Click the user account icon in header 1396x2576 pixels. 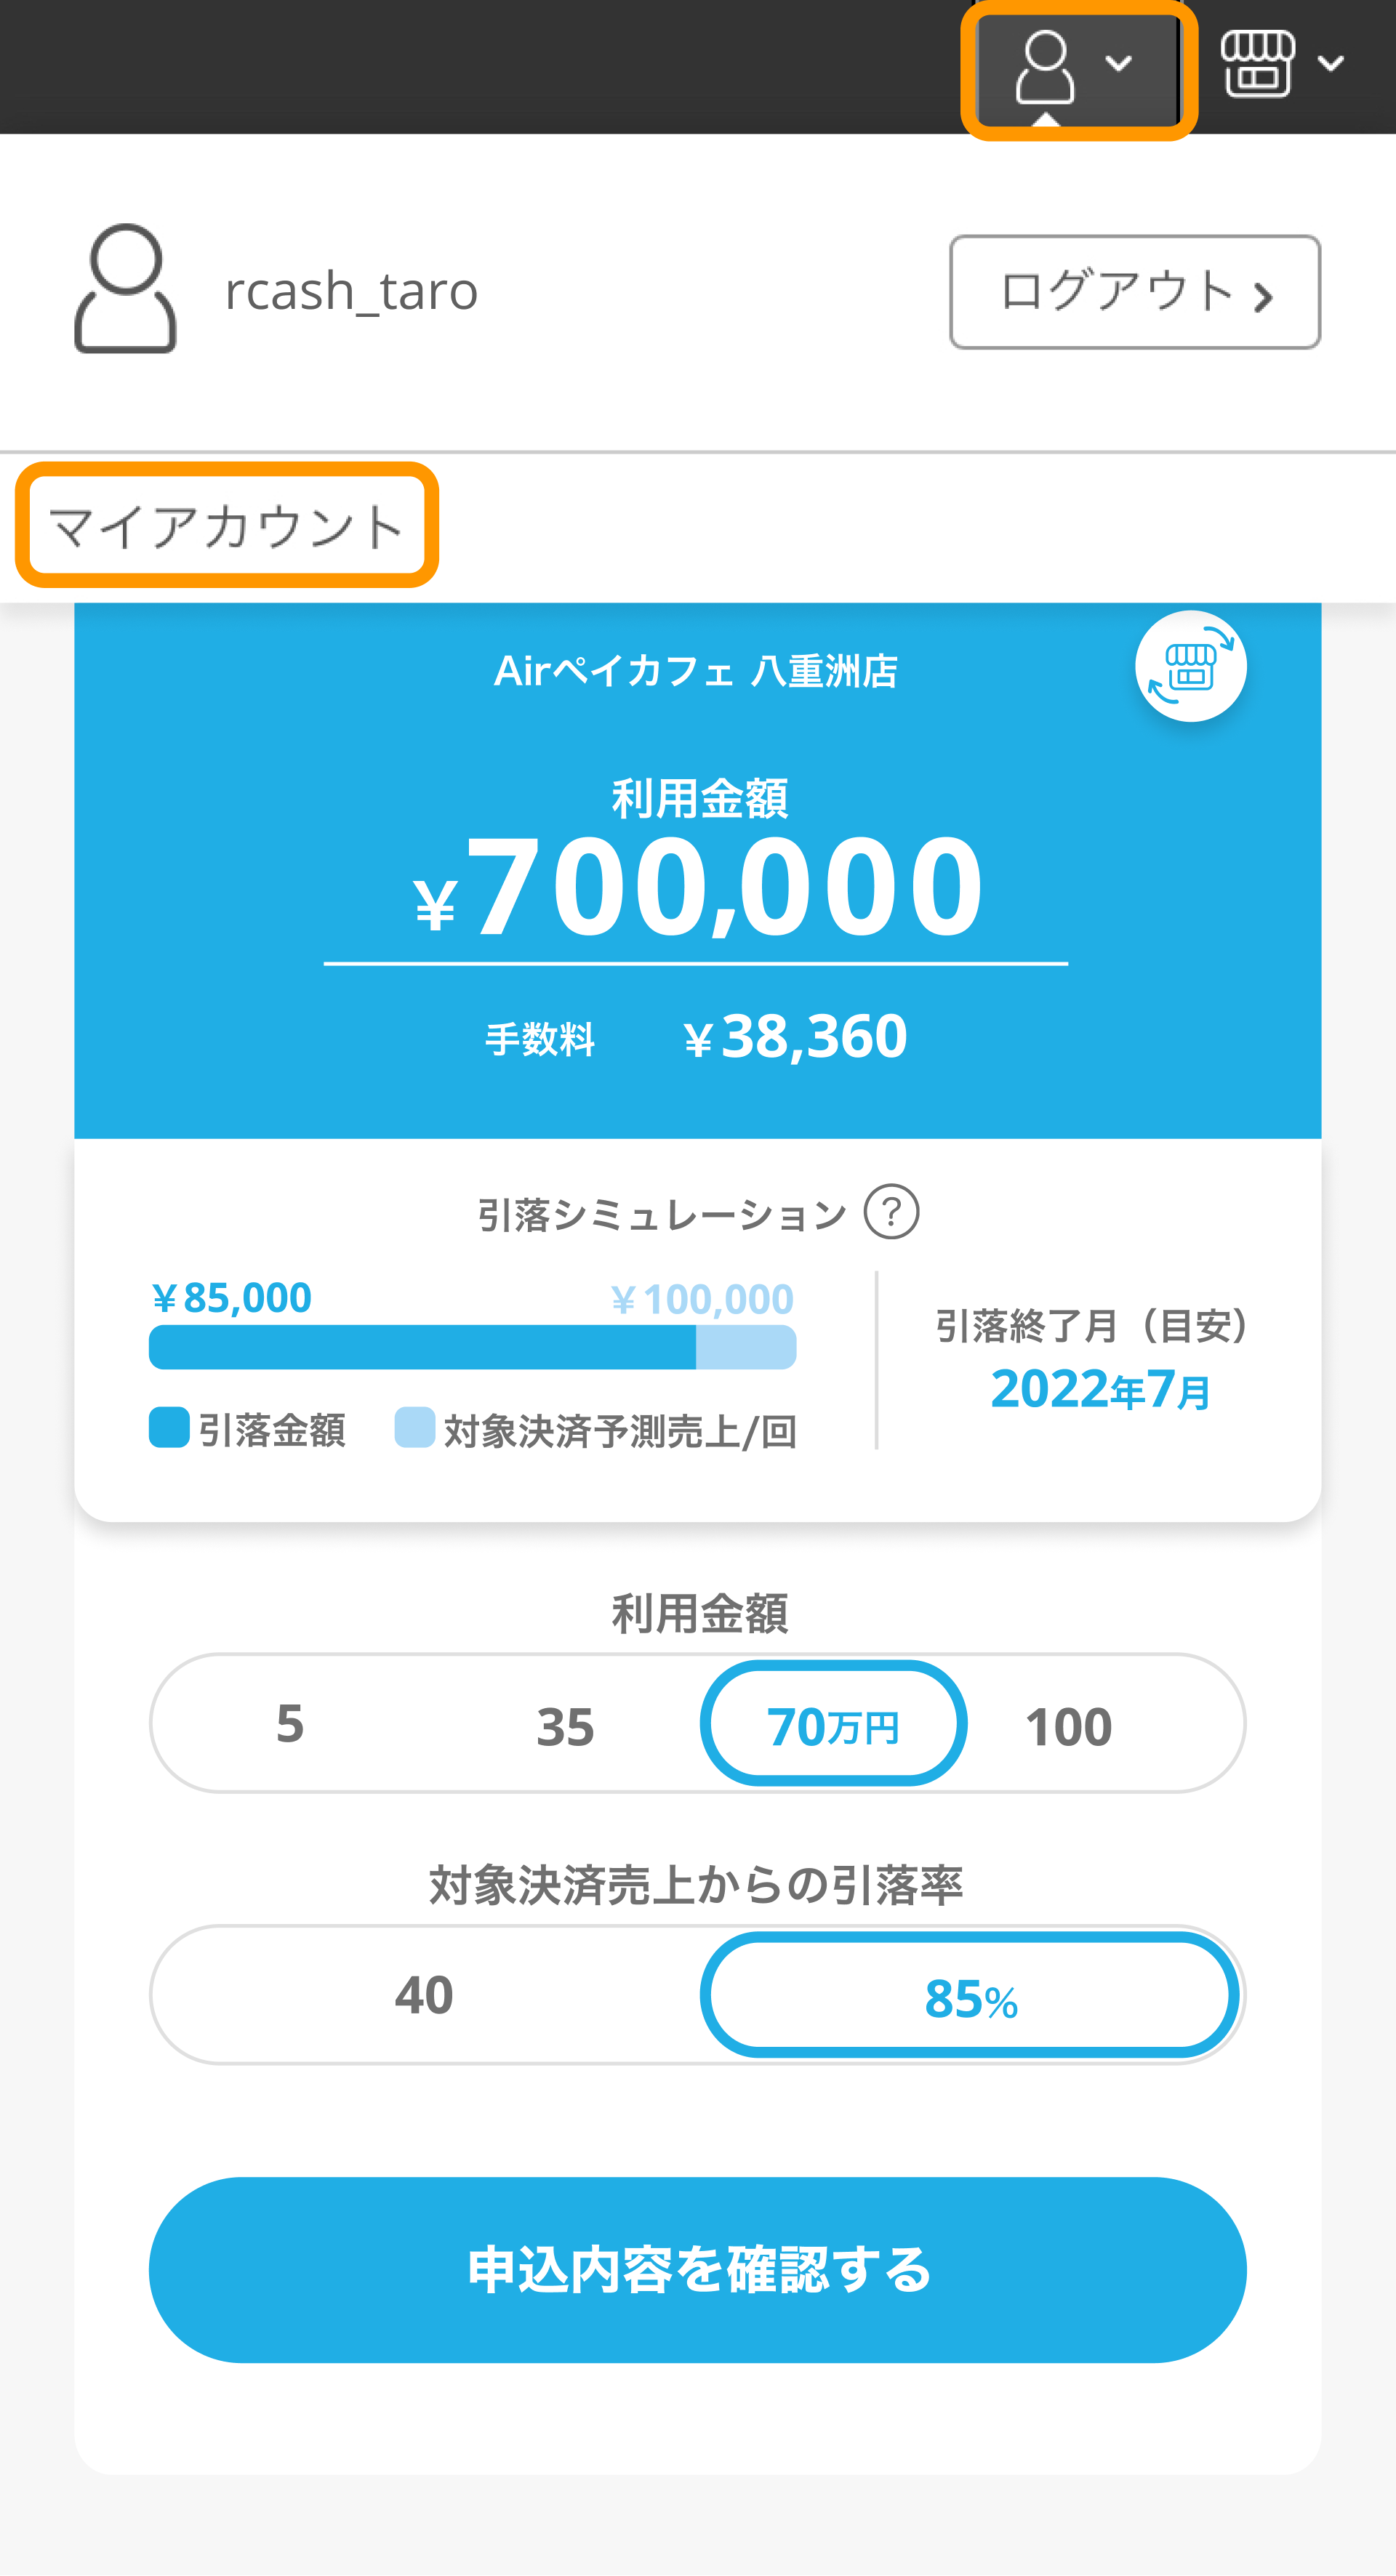[x=1044, y=66]
